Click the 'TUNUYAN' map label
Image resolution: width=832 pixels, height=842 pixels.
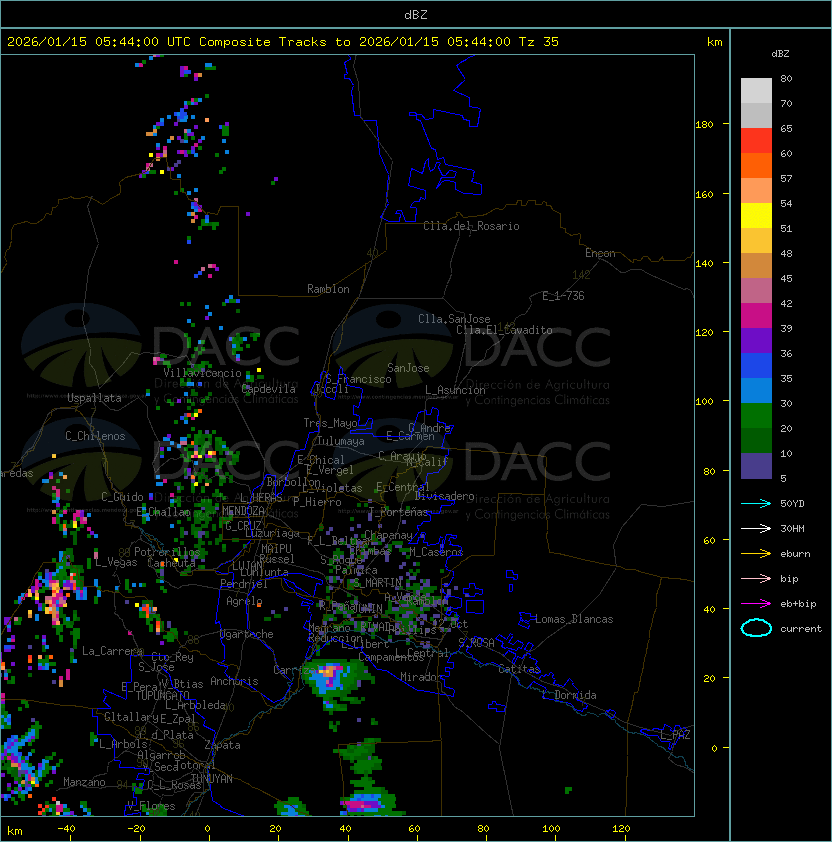[x=212, y=779]
